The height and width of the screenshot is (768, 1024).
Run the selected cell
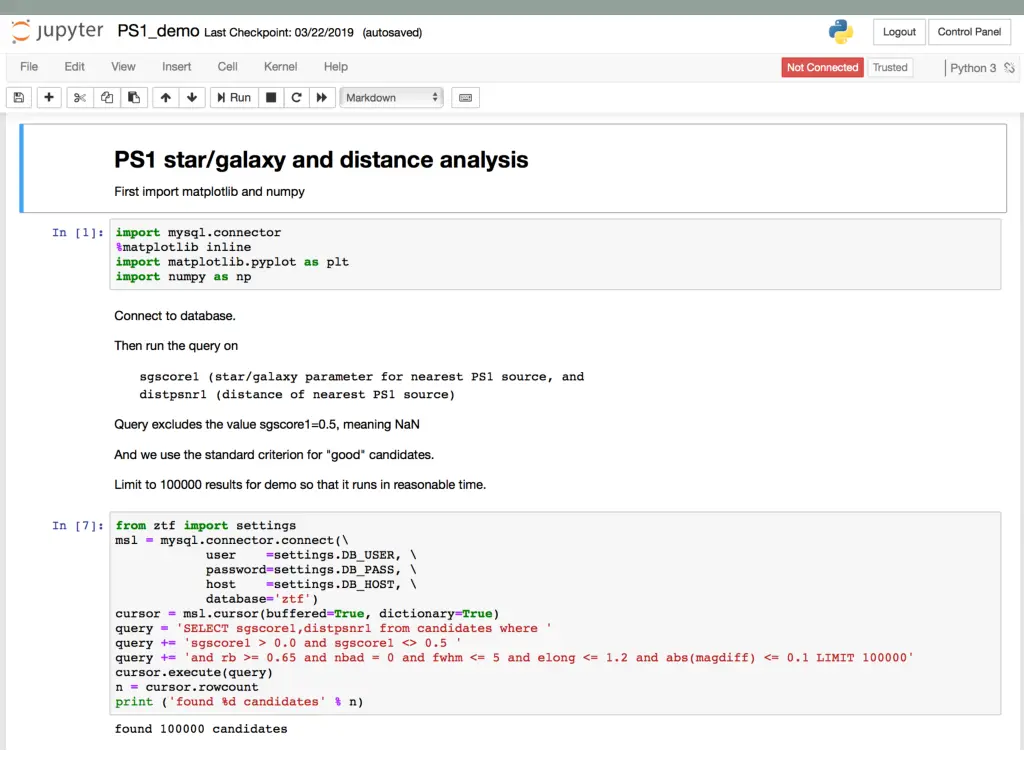click(x=234, y=97)
